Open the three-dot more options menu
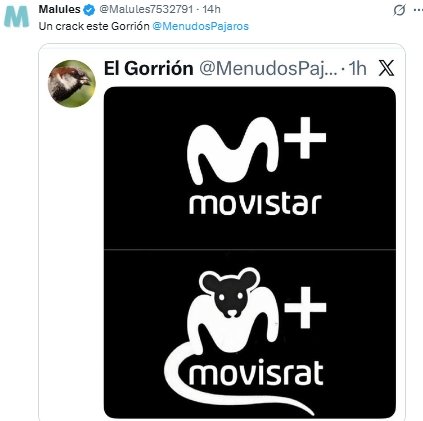This screenshot has width=423, height=421. click(418, 10)
